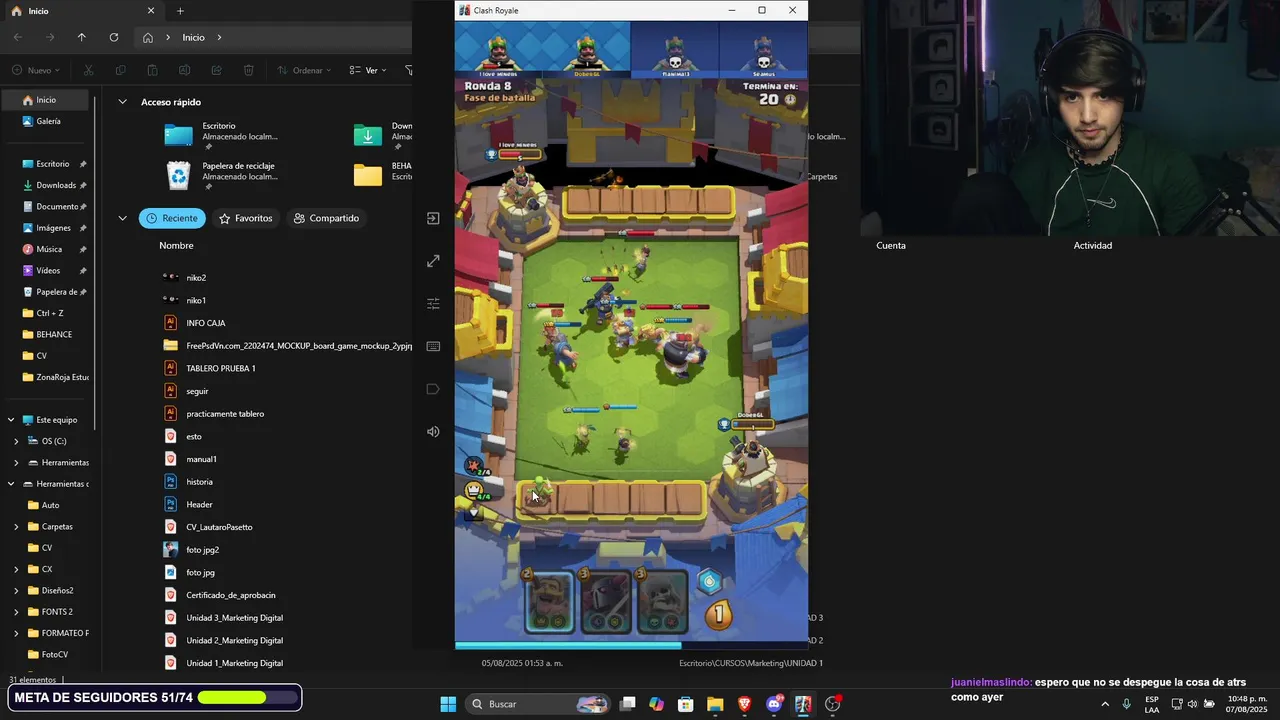Click the up-one-level arrow in Explorer

click(82, 37)
